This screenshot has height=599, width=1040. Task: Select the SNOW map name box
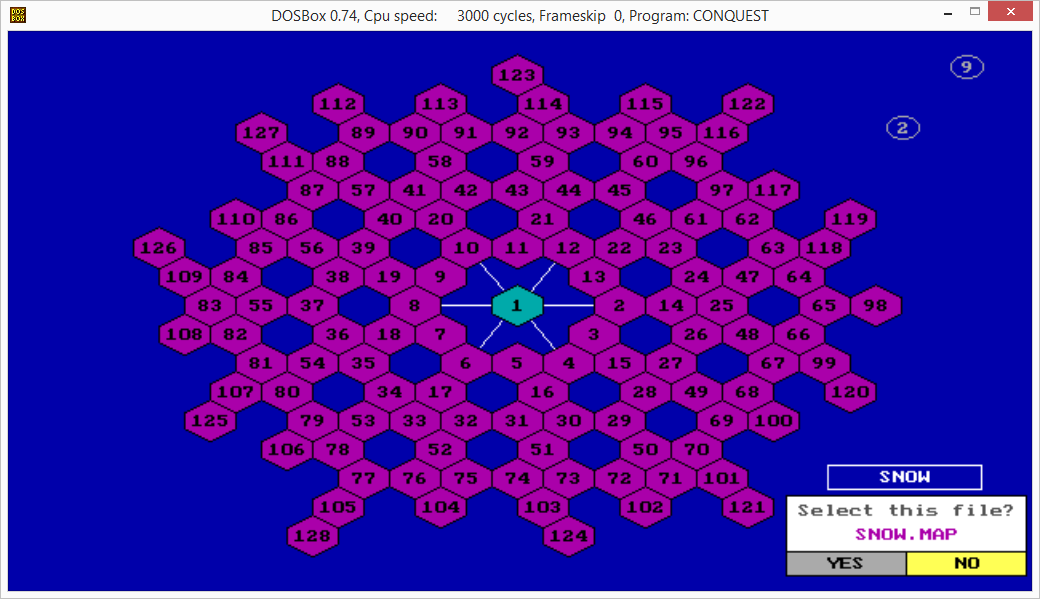click(905, 477)
